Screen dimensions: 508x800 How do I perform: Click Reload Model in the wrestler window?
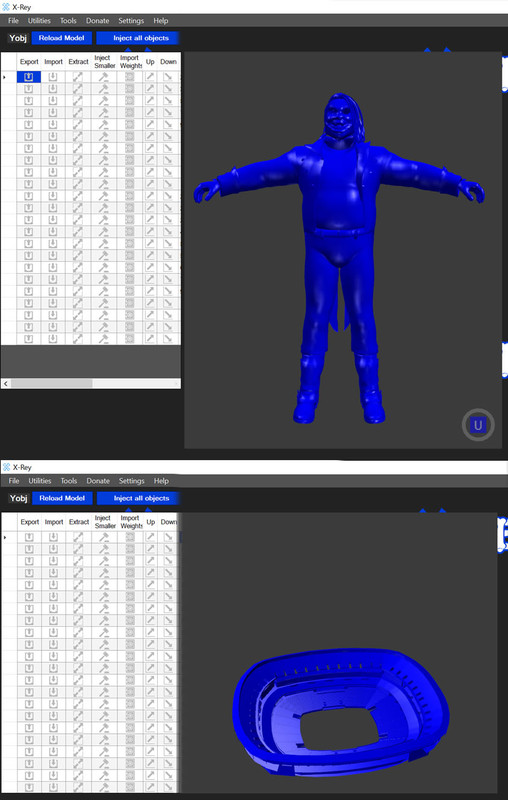(x=62, y=38)
